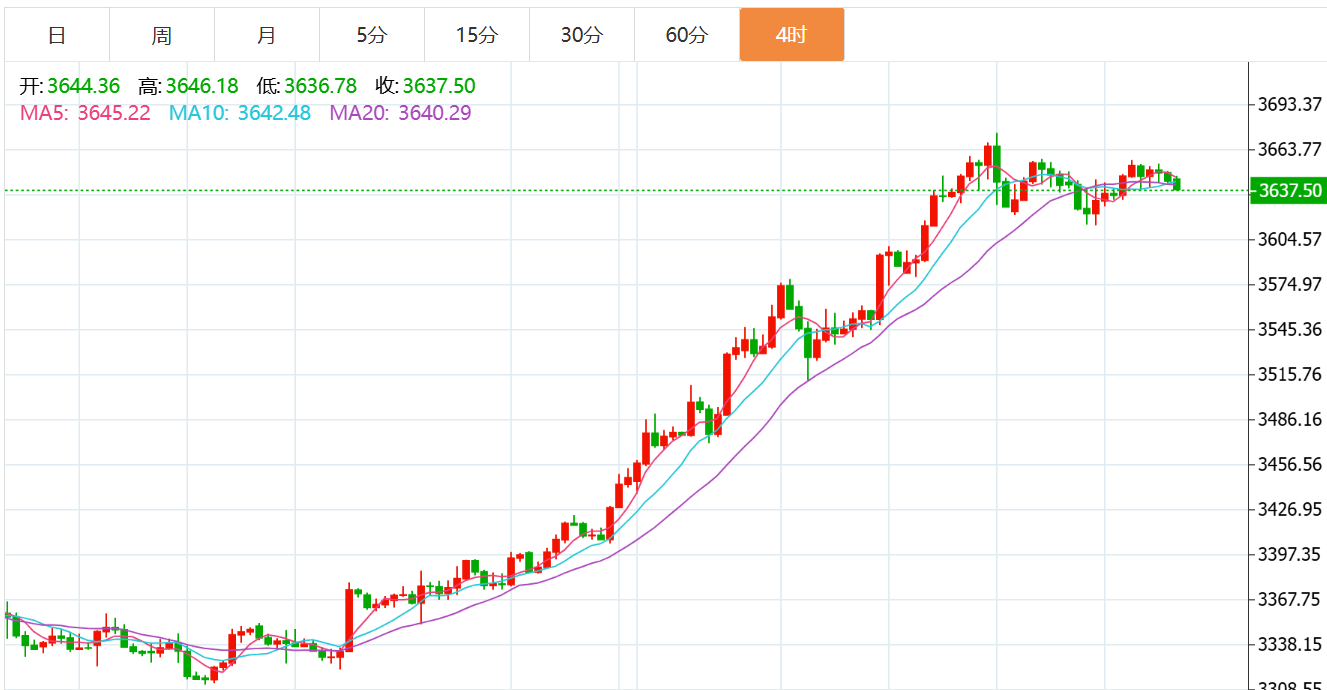Select the 15分 interval tab
This screenshot has width=1327, height=690.
pyautogui.click(x=477, y=35)
